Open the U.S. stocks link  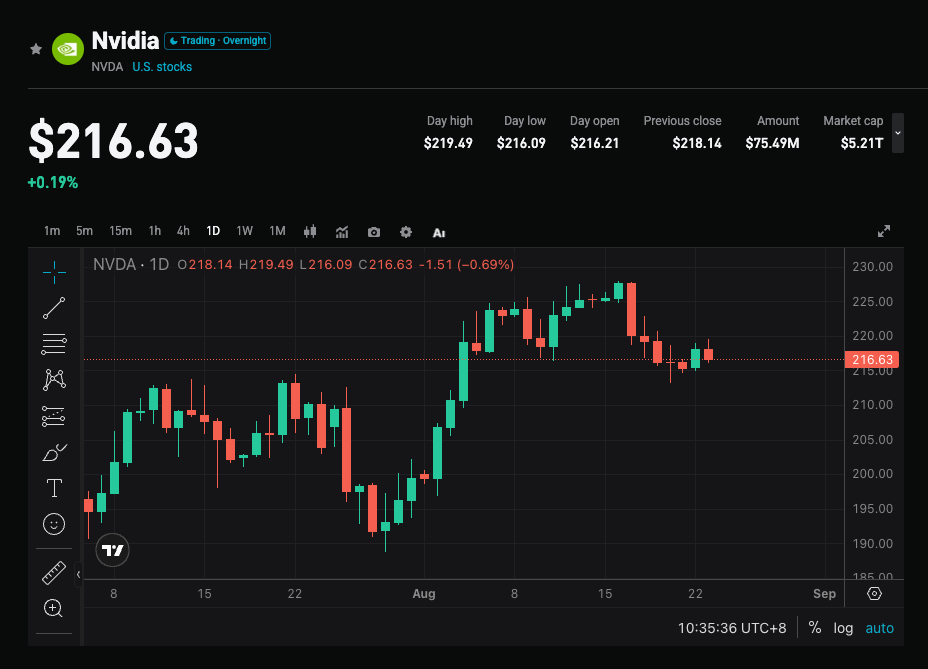[162, 67]
